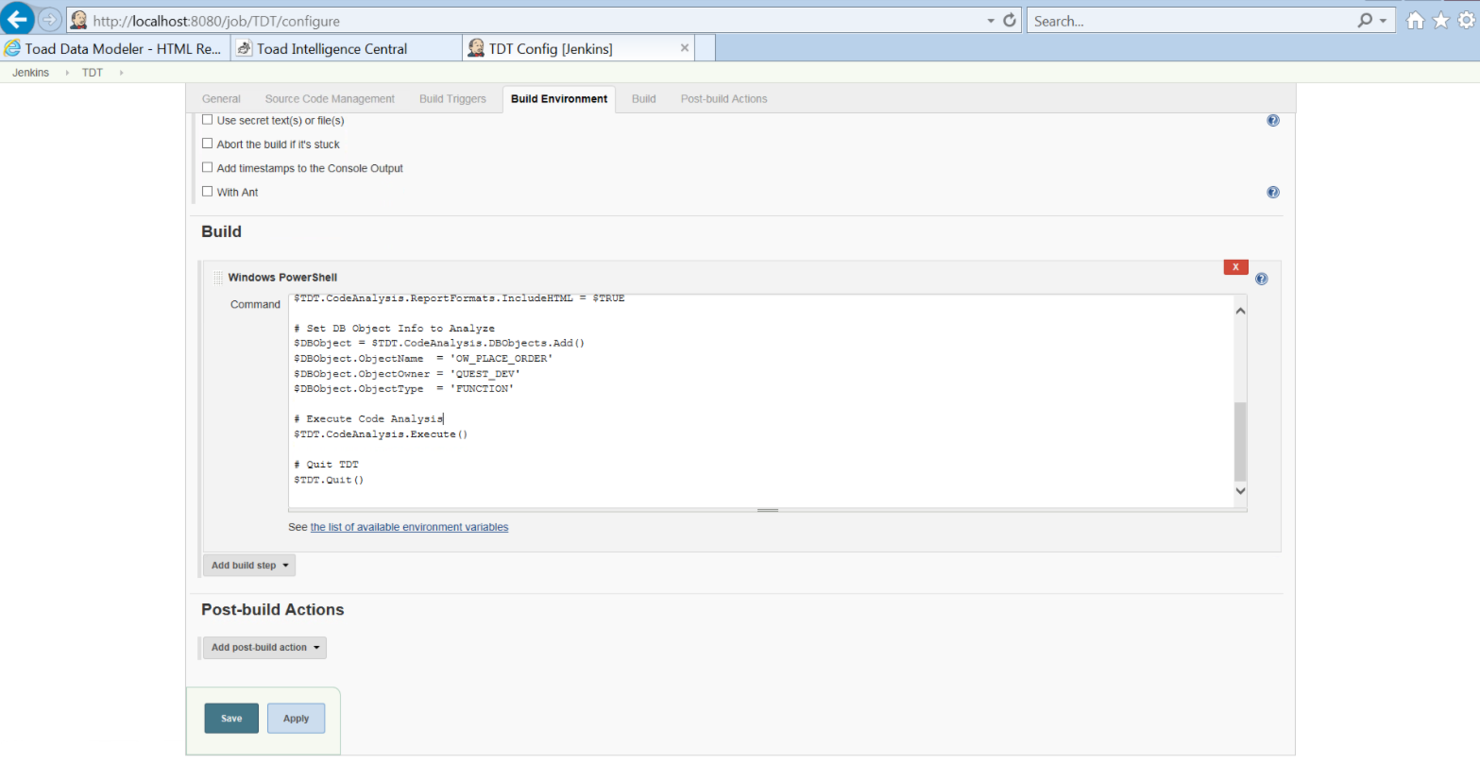
Task: Open browser Tools with the gear icon
Action: [x=1464, y=19]
